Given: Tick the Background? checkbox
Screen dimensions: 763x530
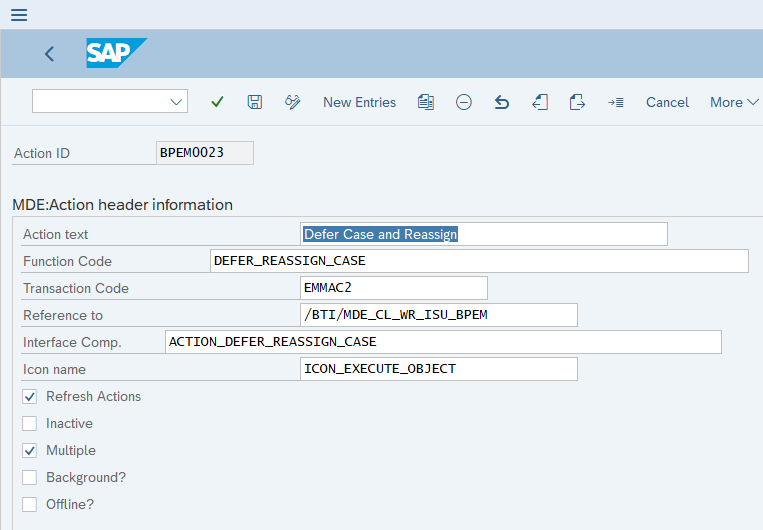Looking at the screenshot, I should 30,478.
